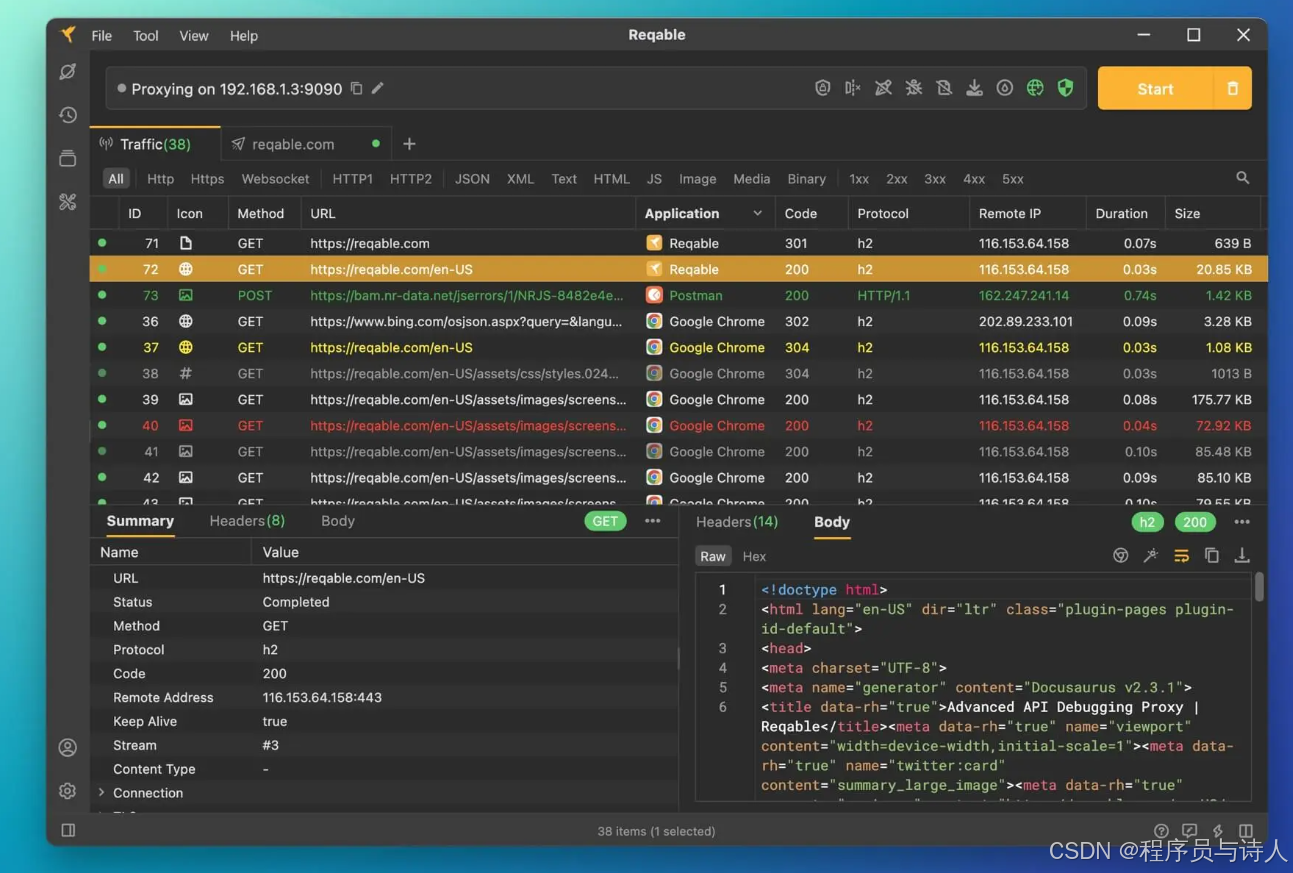Switch to the reqable.com tab
The height and width of the screenshot is (873, 1293).
tap(305, 144)
